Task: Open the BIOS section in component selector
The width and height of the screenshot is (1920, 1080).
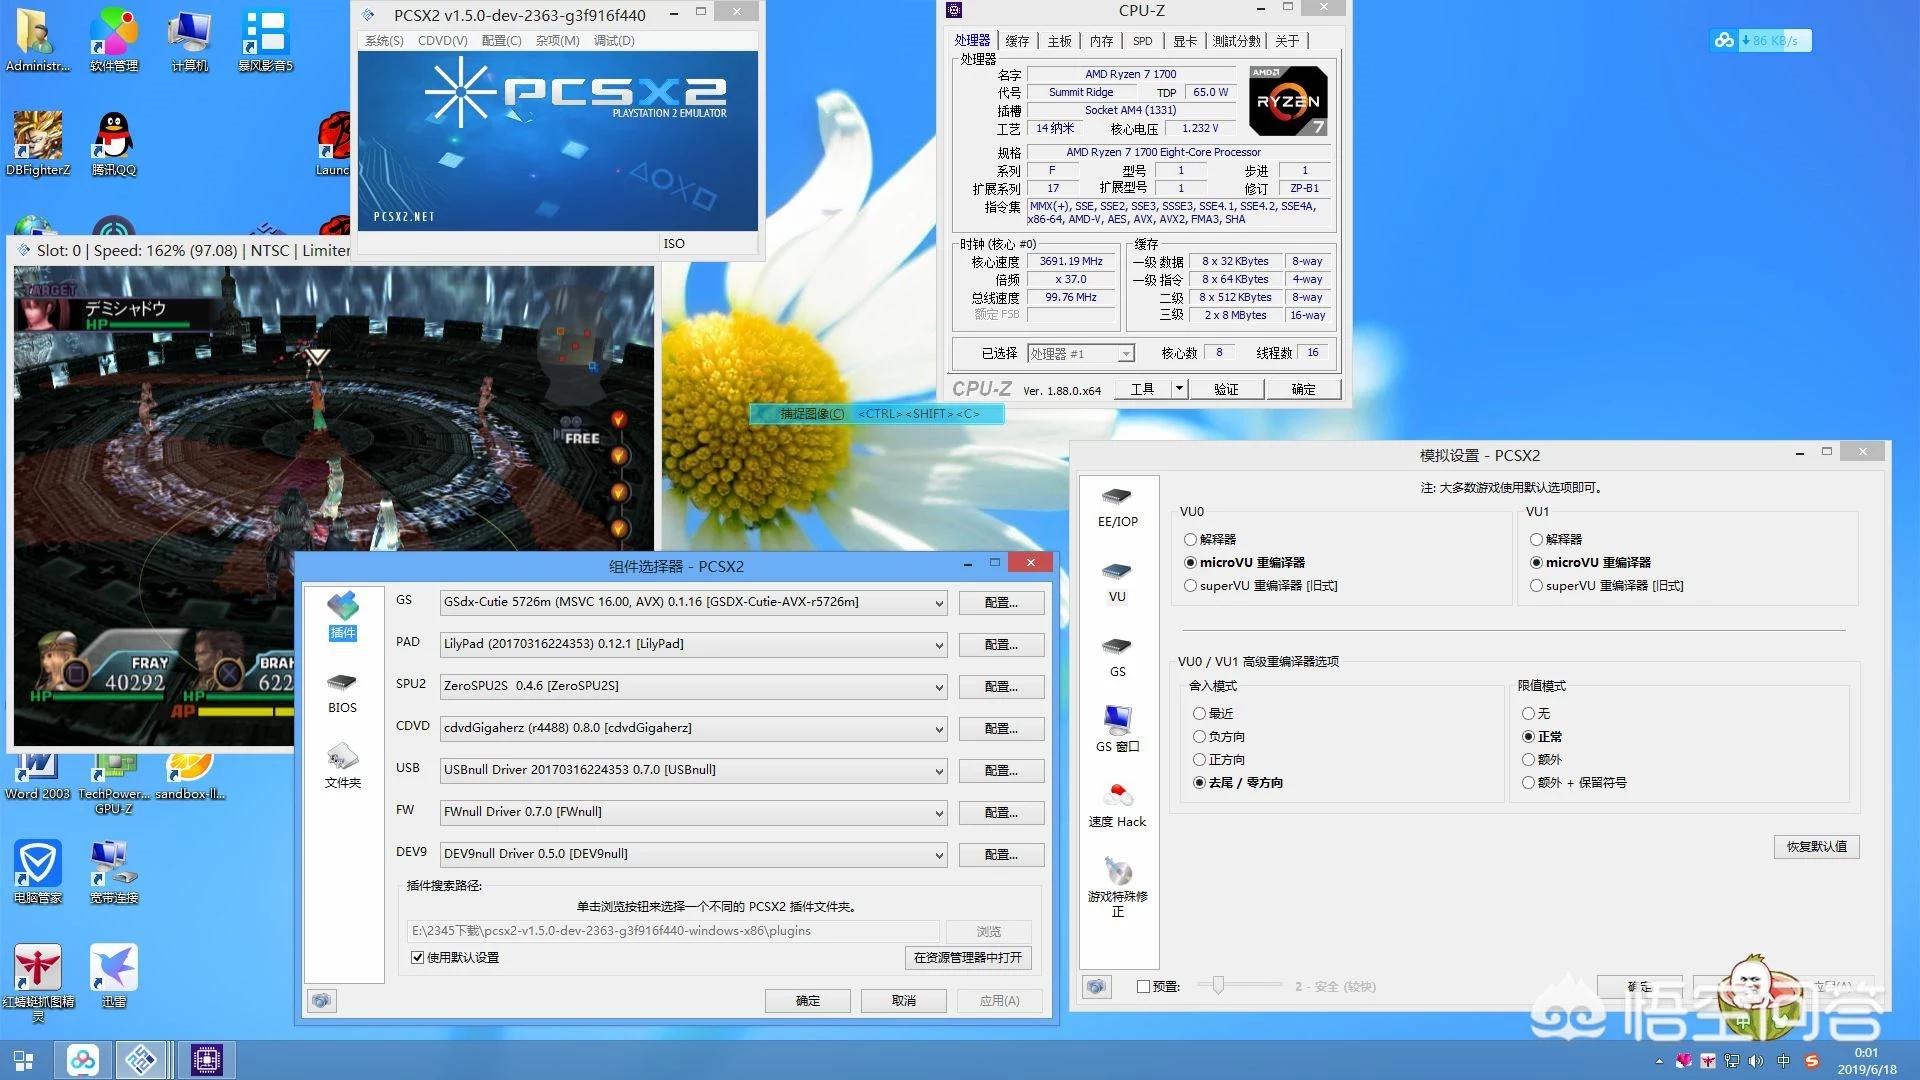Action: [342, 692]
